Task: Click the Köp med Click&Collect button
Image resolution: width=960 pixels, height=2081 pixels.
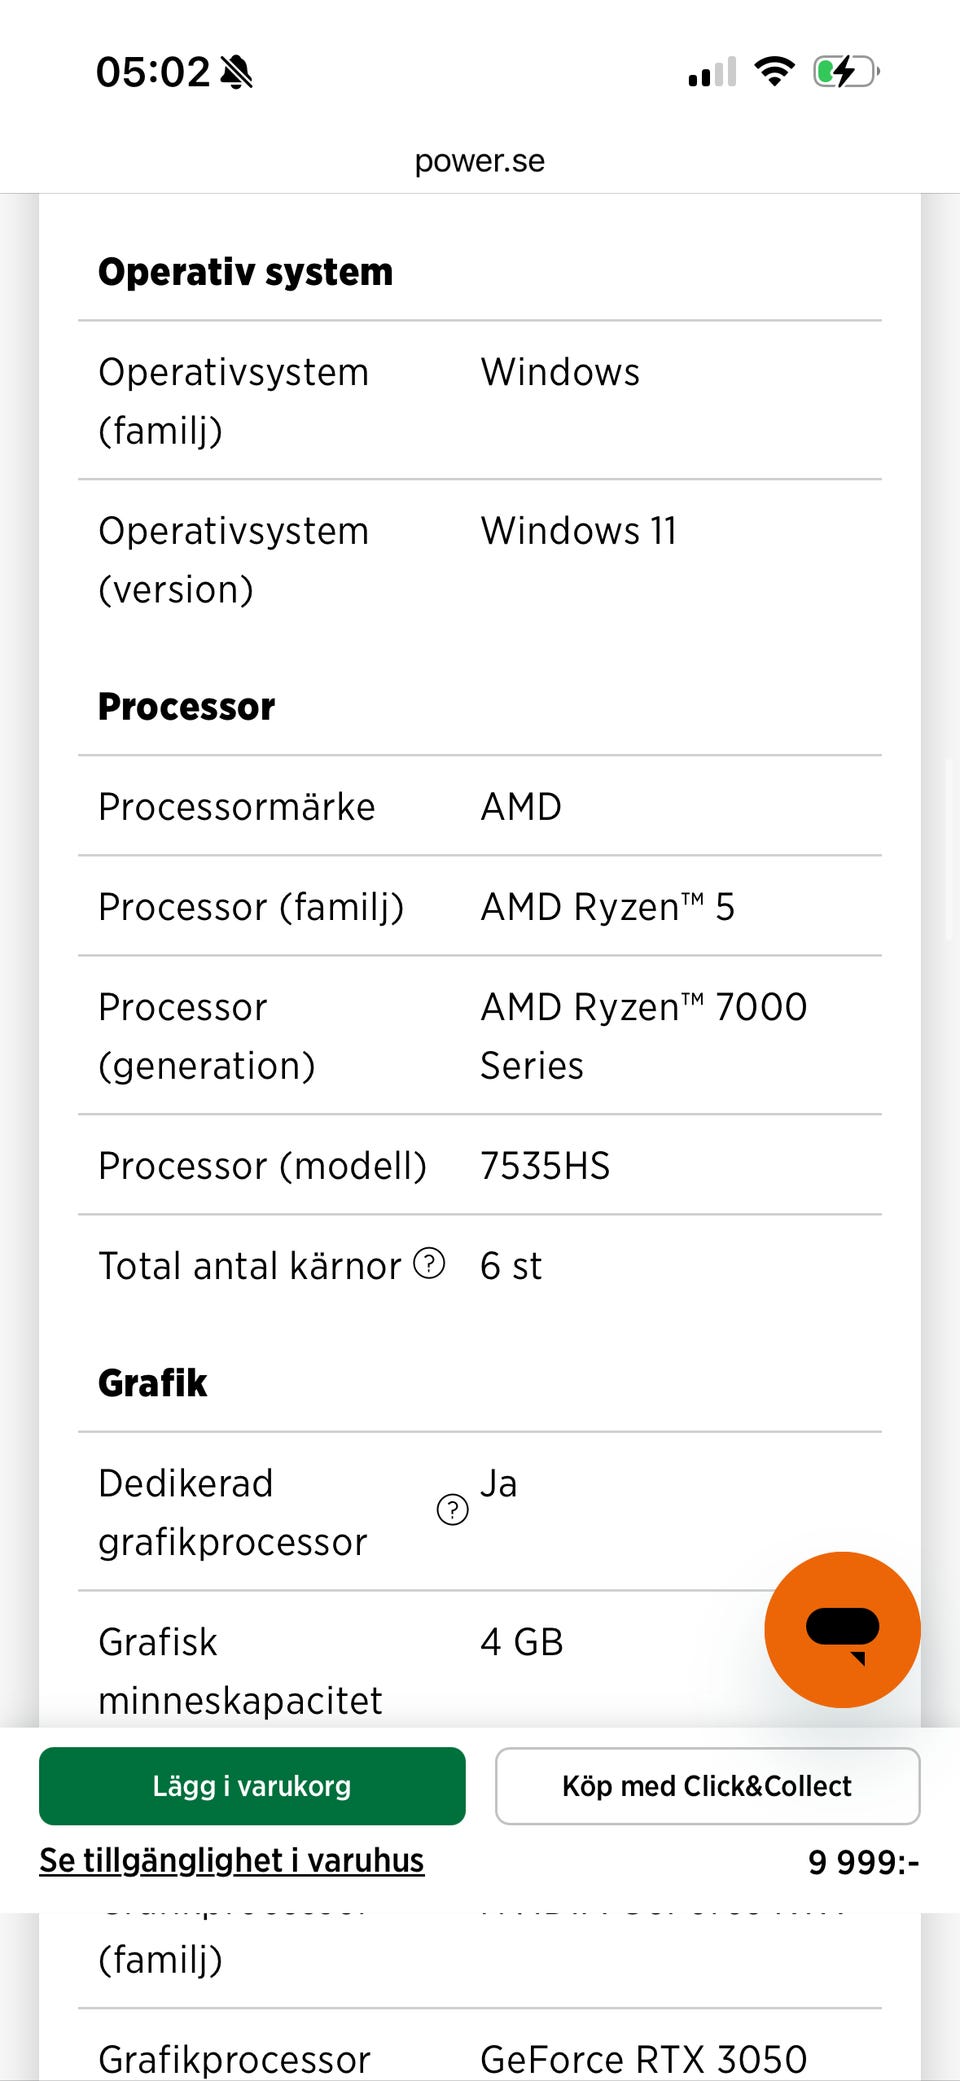Action: coord(707,1786)
